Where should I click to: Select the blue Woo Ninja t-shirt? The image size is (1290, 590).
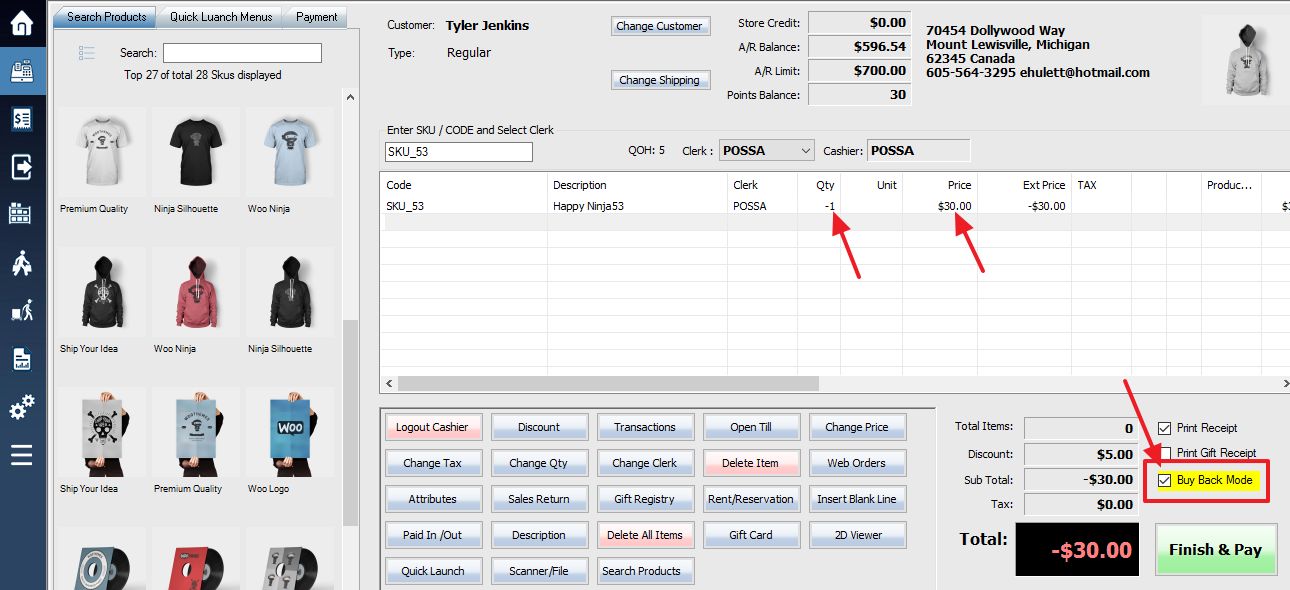[289, 153]
